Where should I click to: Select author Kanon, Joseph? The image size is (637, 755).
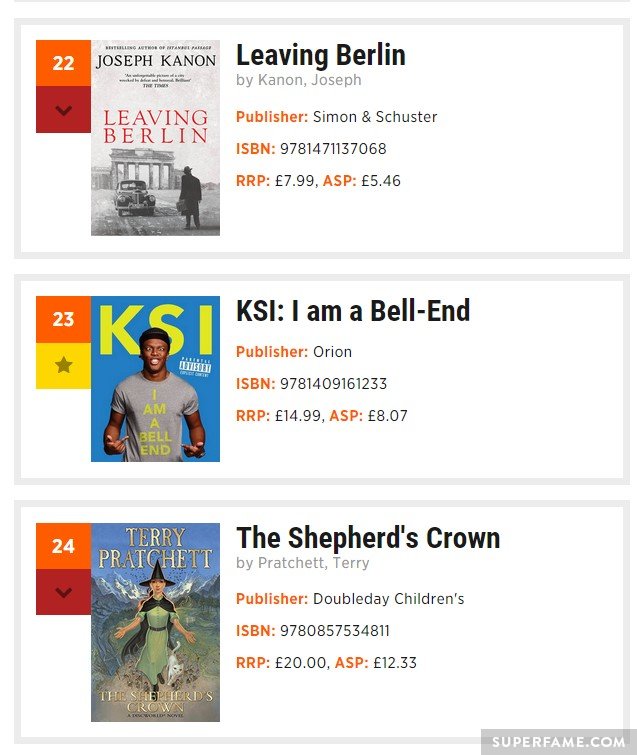[310, 80]
